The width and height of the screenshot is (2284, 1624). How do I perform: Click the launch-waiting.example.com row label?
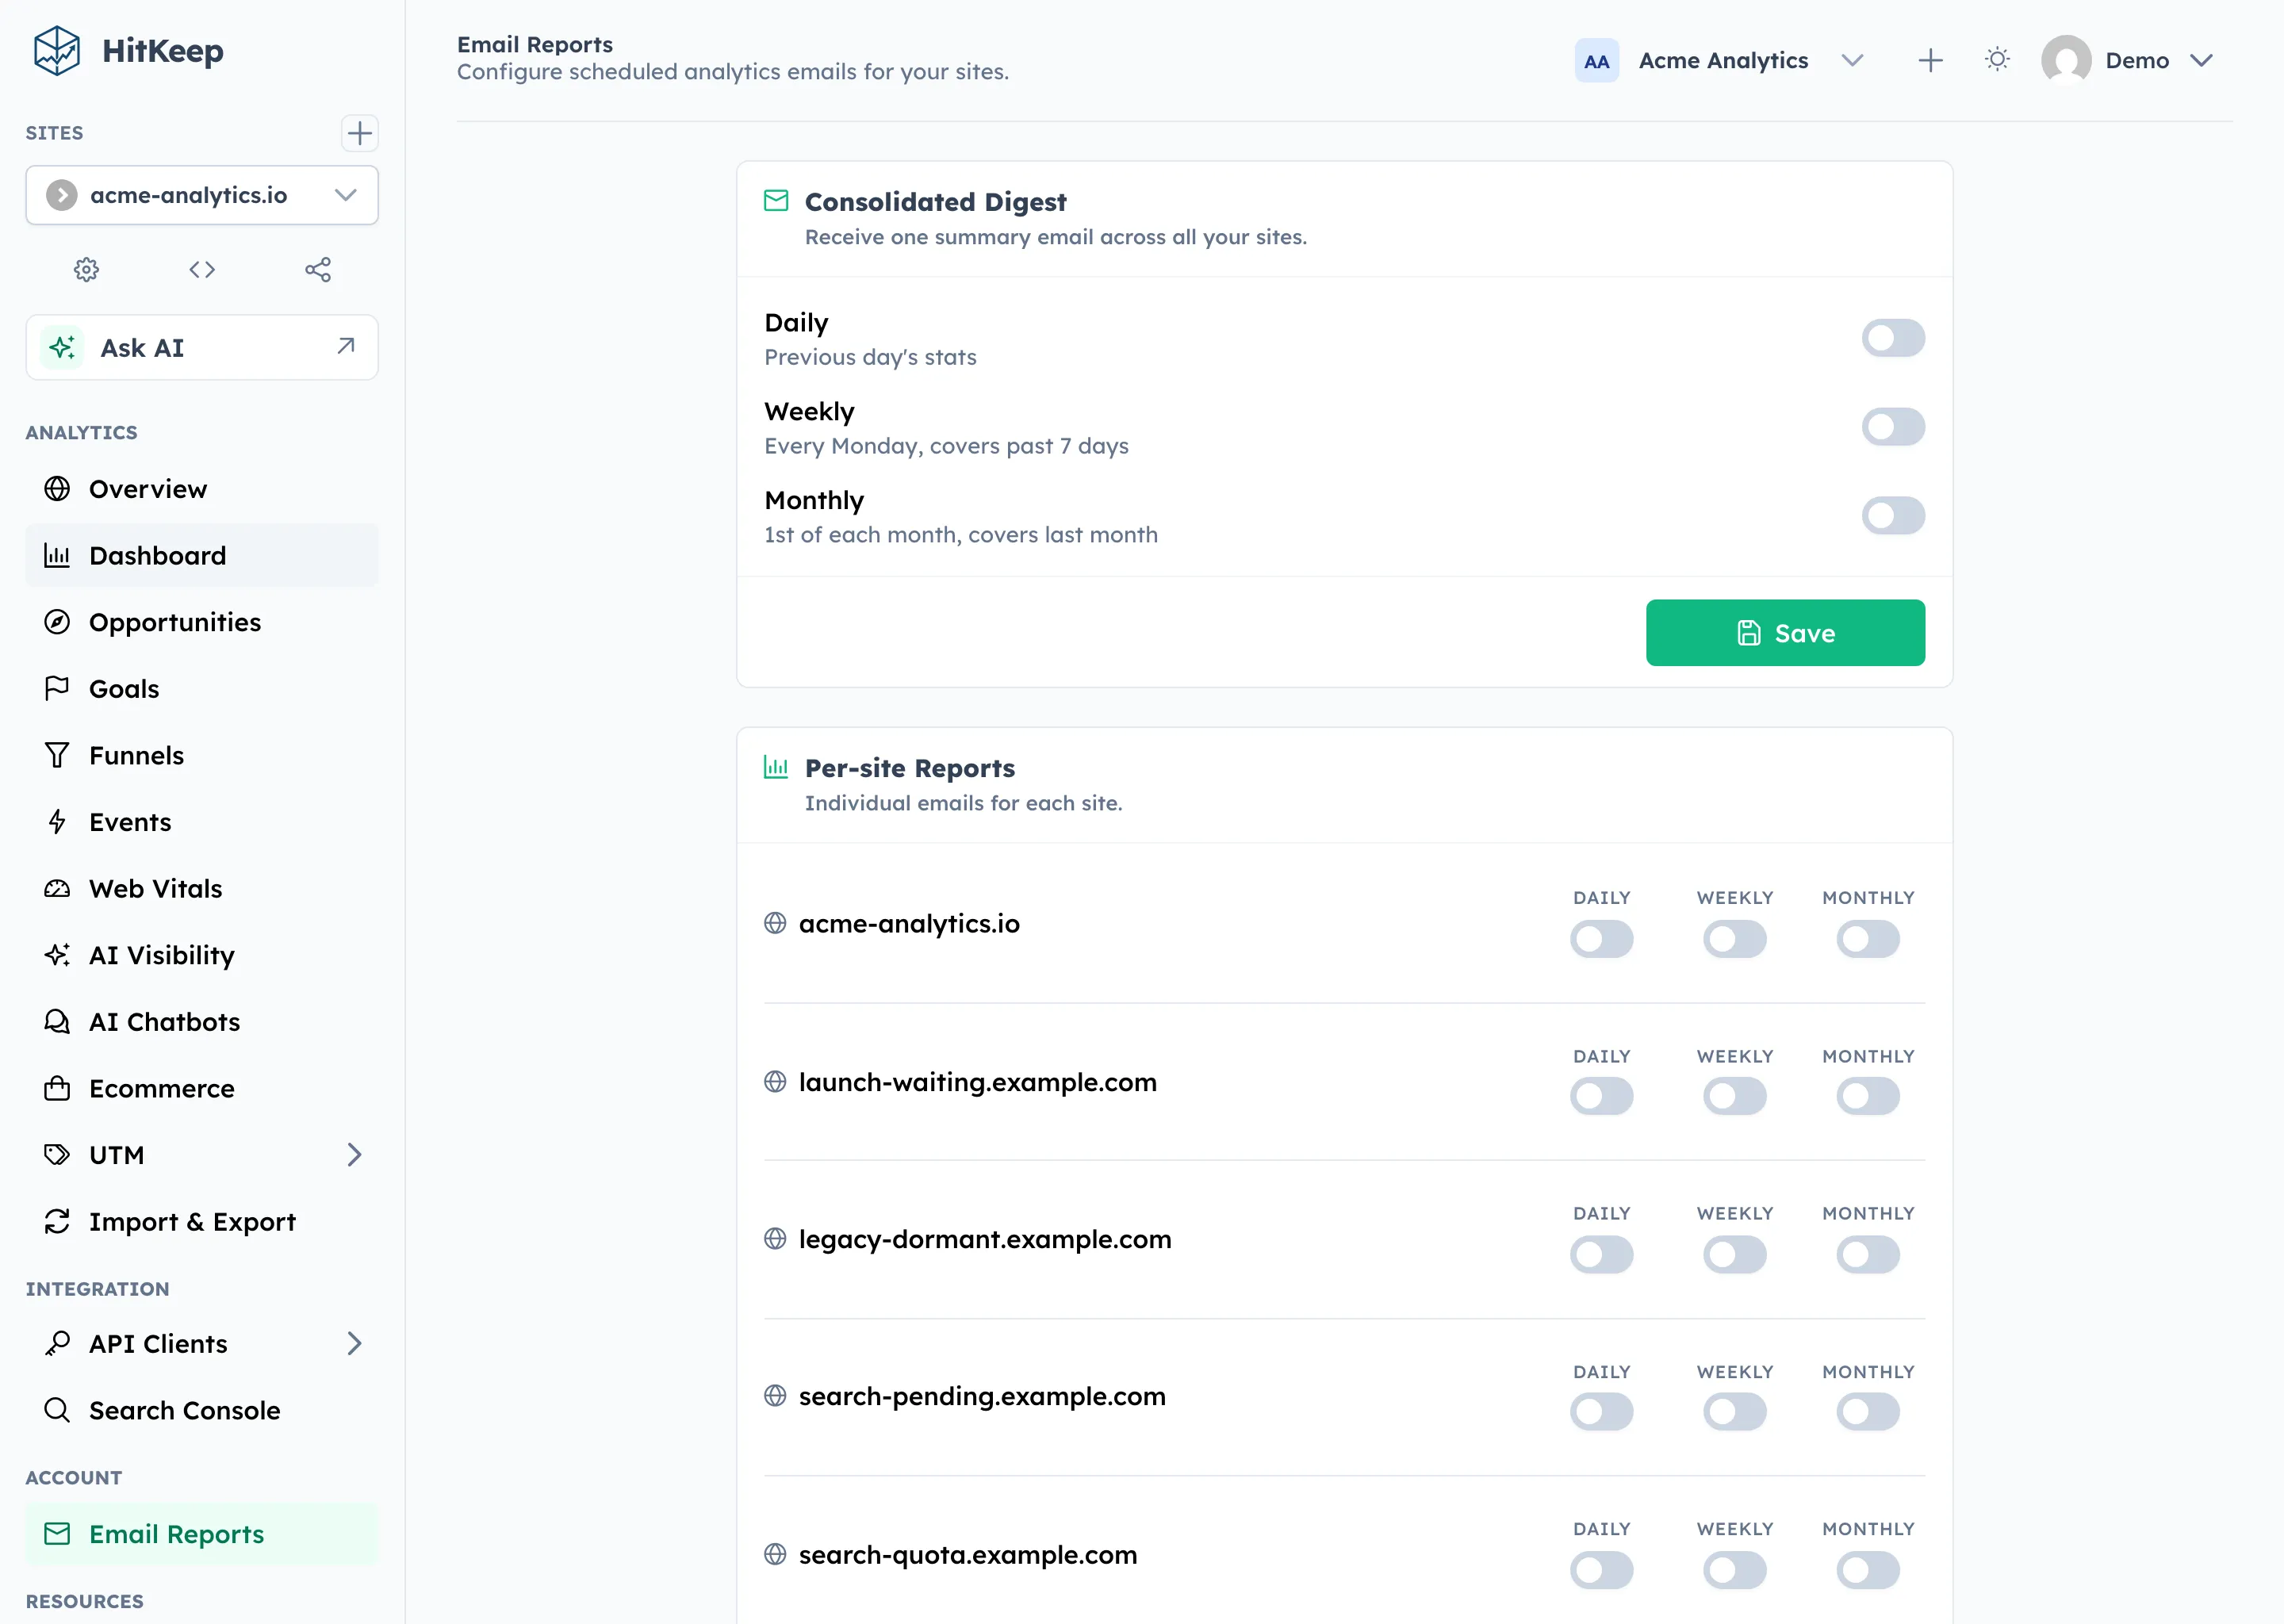pos(978,1082)
